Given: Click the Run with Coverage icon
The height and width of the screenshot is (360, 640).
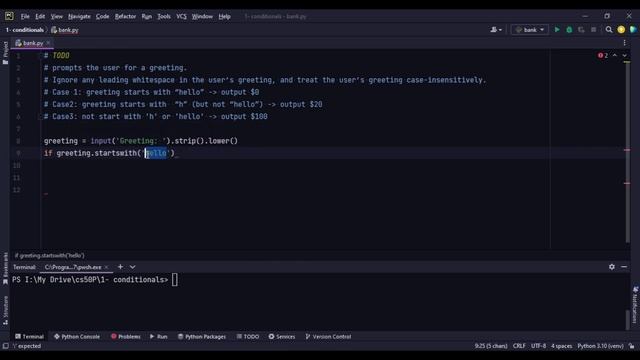Looking at the screenshot, I should 581,30.
